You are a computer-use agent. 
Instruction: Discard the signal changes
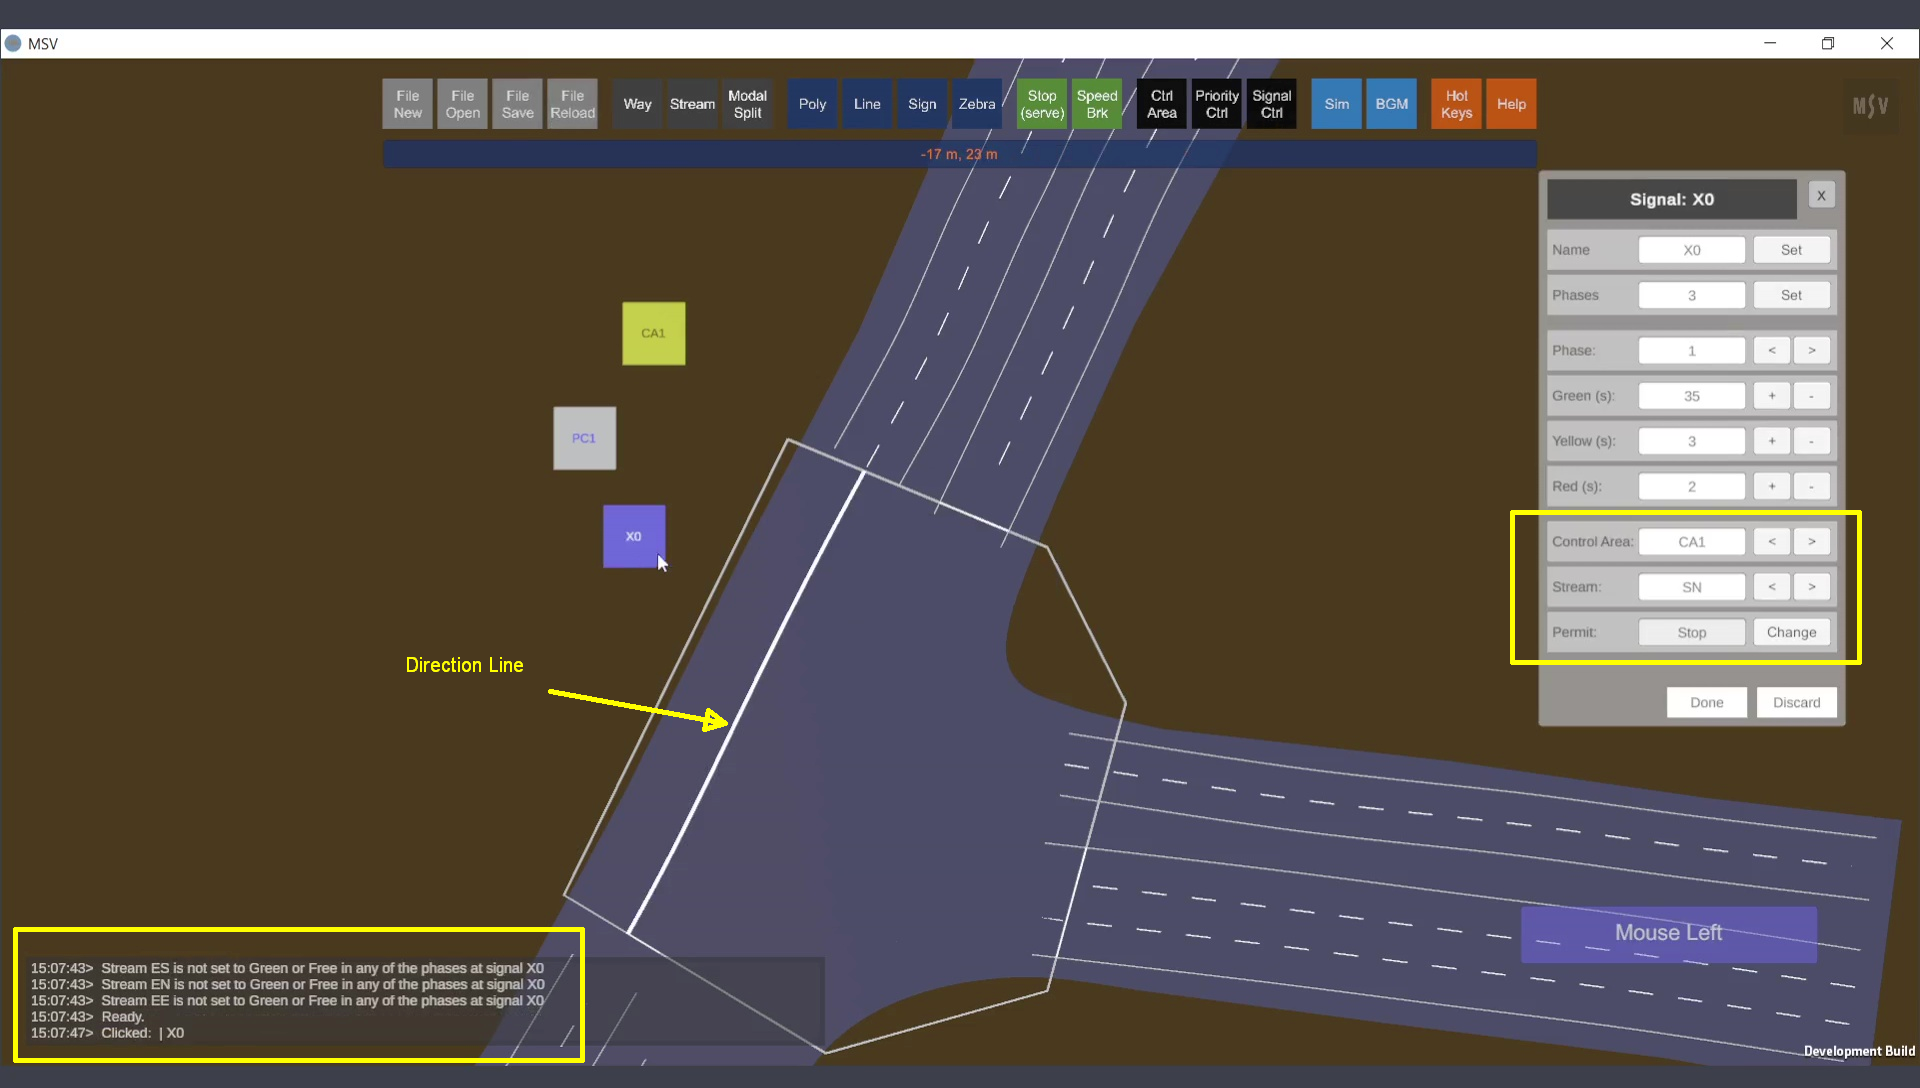[x=1796, y=702]
